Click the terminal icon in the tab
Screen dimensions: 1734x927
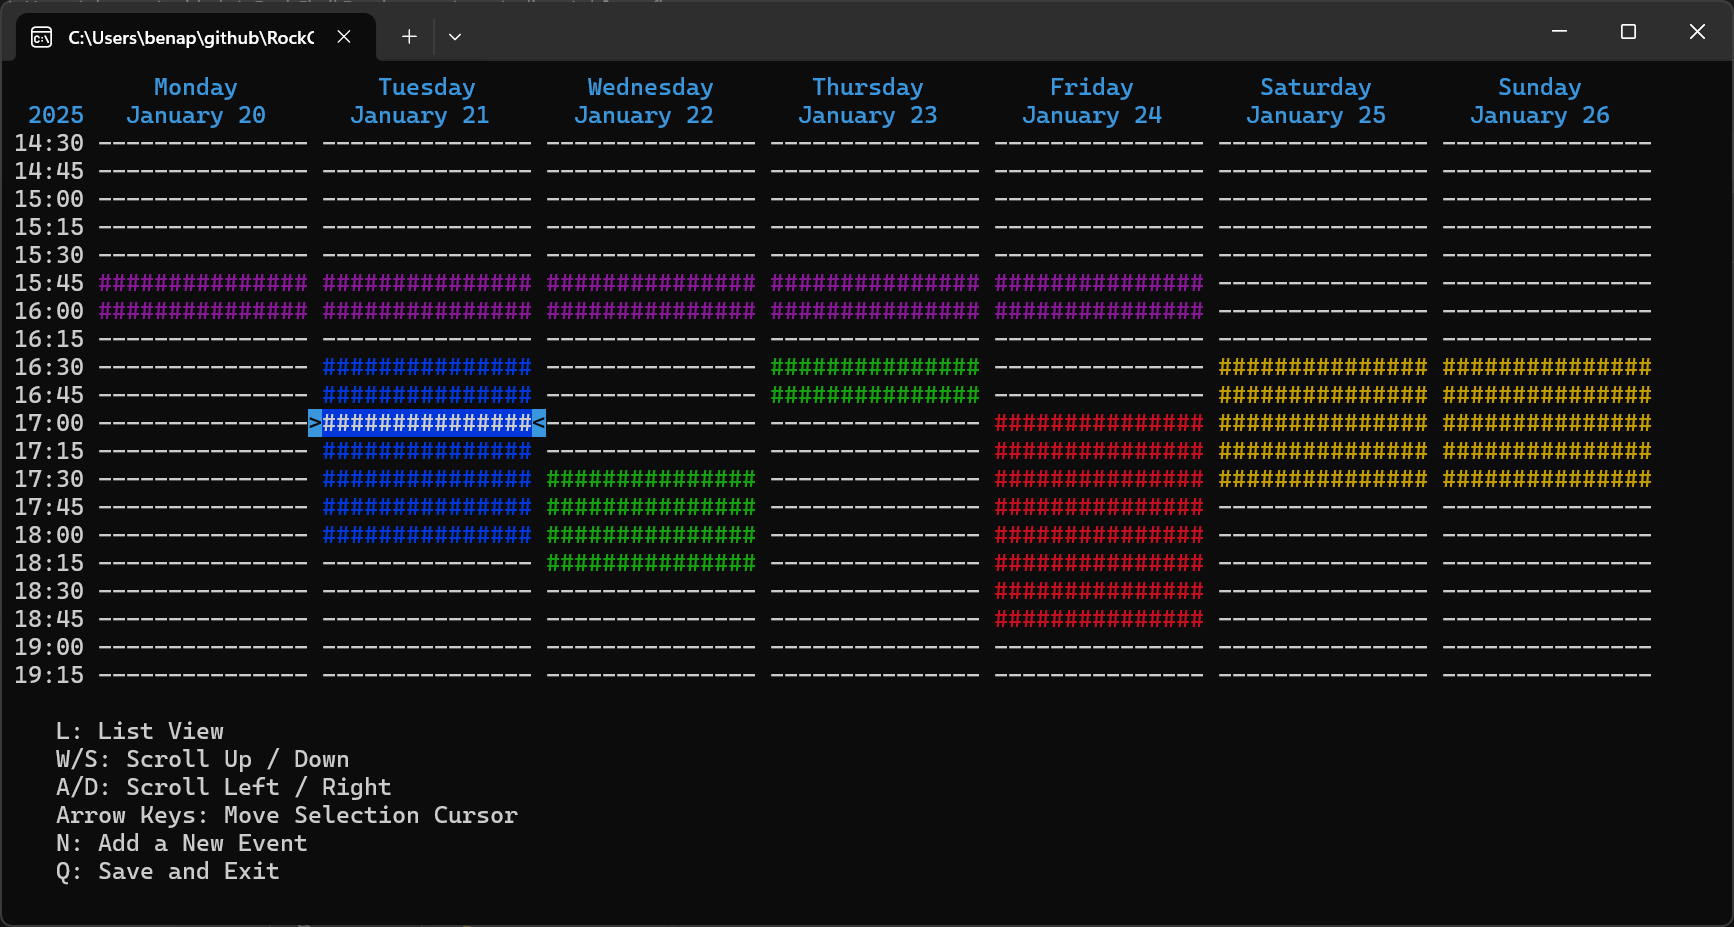42,38
